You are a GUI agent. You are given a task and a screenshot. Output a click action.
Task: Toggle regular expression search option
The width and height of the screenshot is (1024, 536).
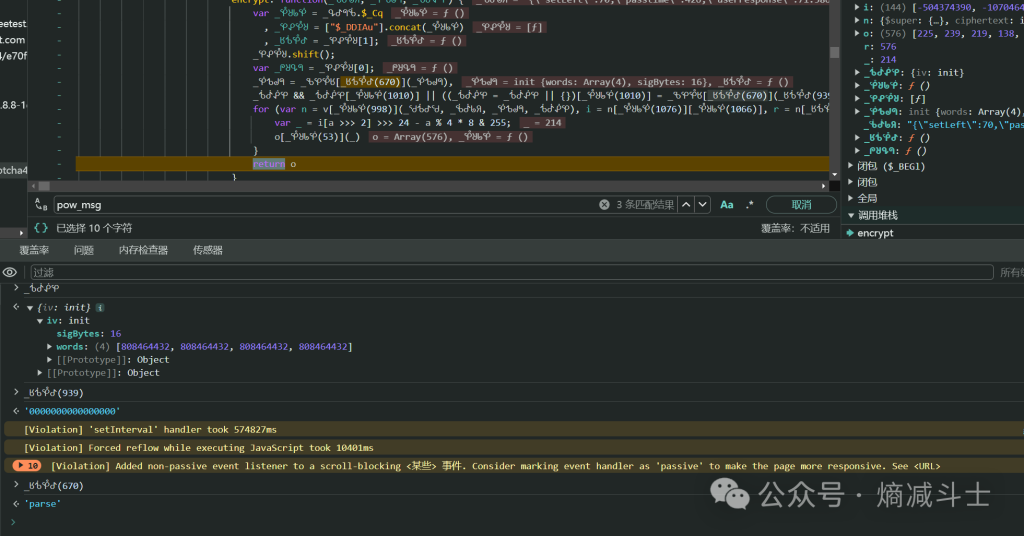pos(750,205)
